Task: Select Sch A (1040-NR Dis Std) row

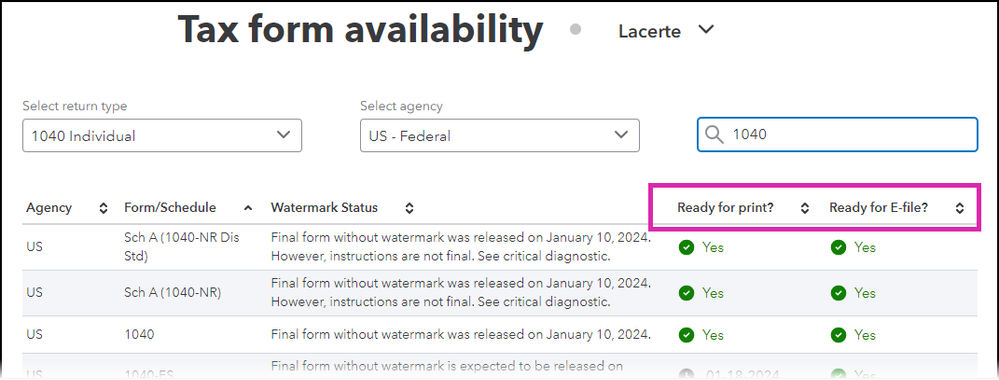Action: click(x=500, y=247)
